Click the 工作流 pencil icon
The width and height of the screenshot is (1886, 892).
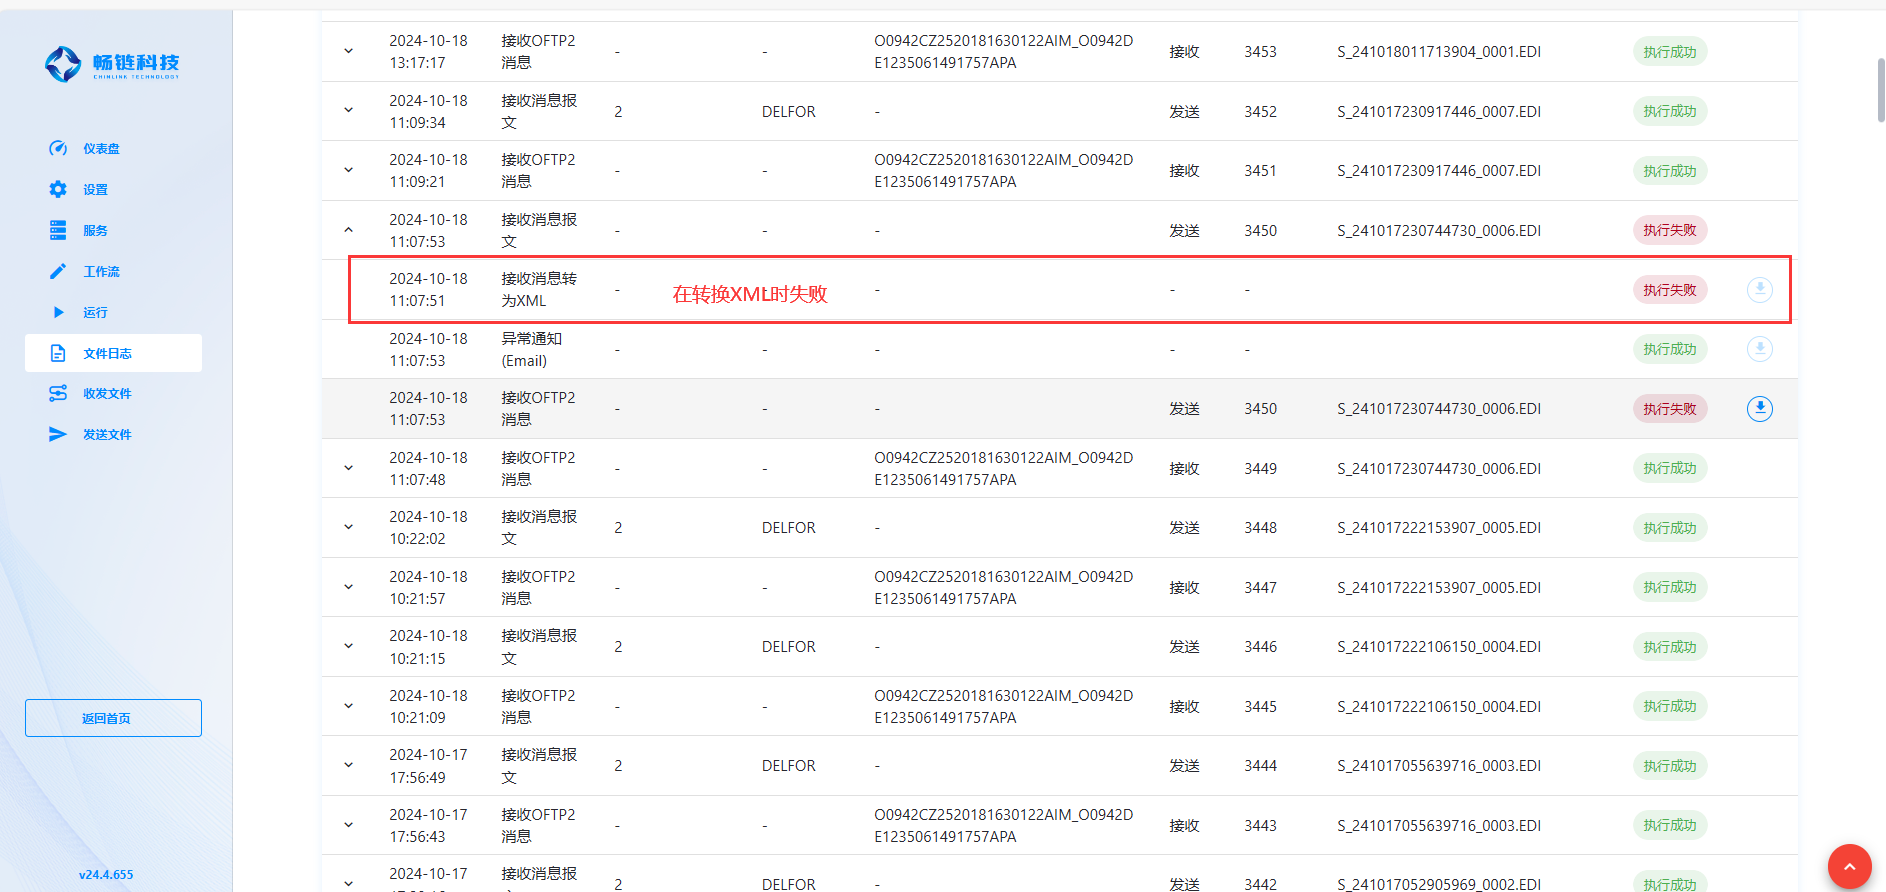[x=58, y=271]
